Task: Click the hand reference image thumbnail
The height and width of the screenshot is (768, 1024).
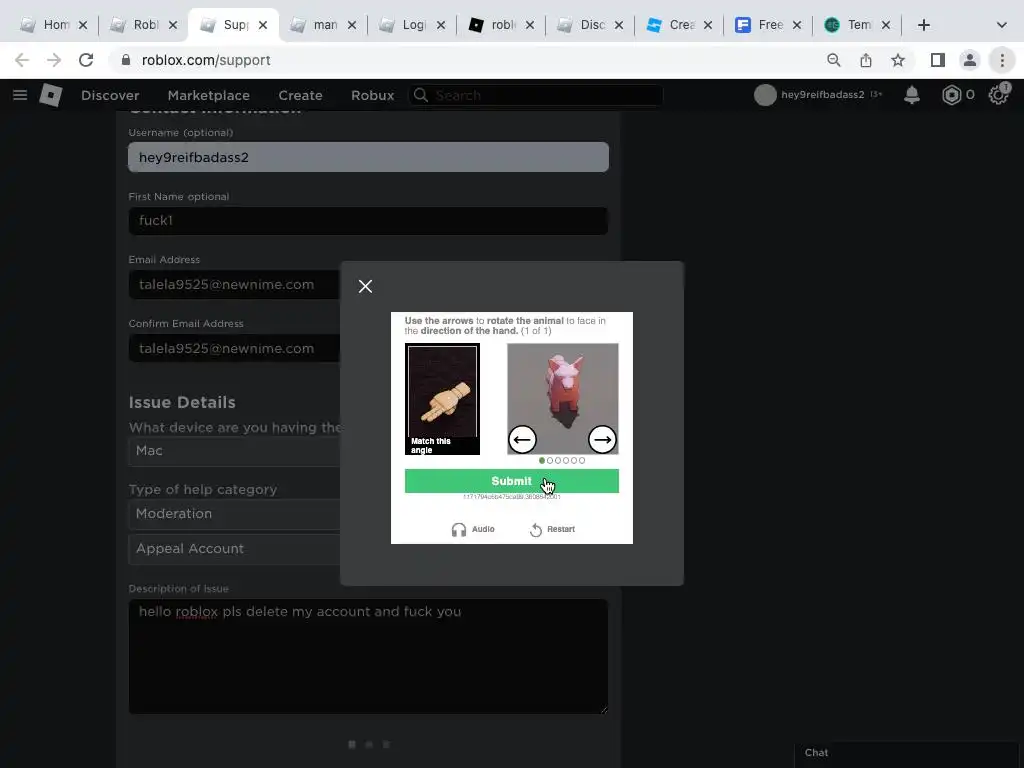Action: tap(442, 398)
